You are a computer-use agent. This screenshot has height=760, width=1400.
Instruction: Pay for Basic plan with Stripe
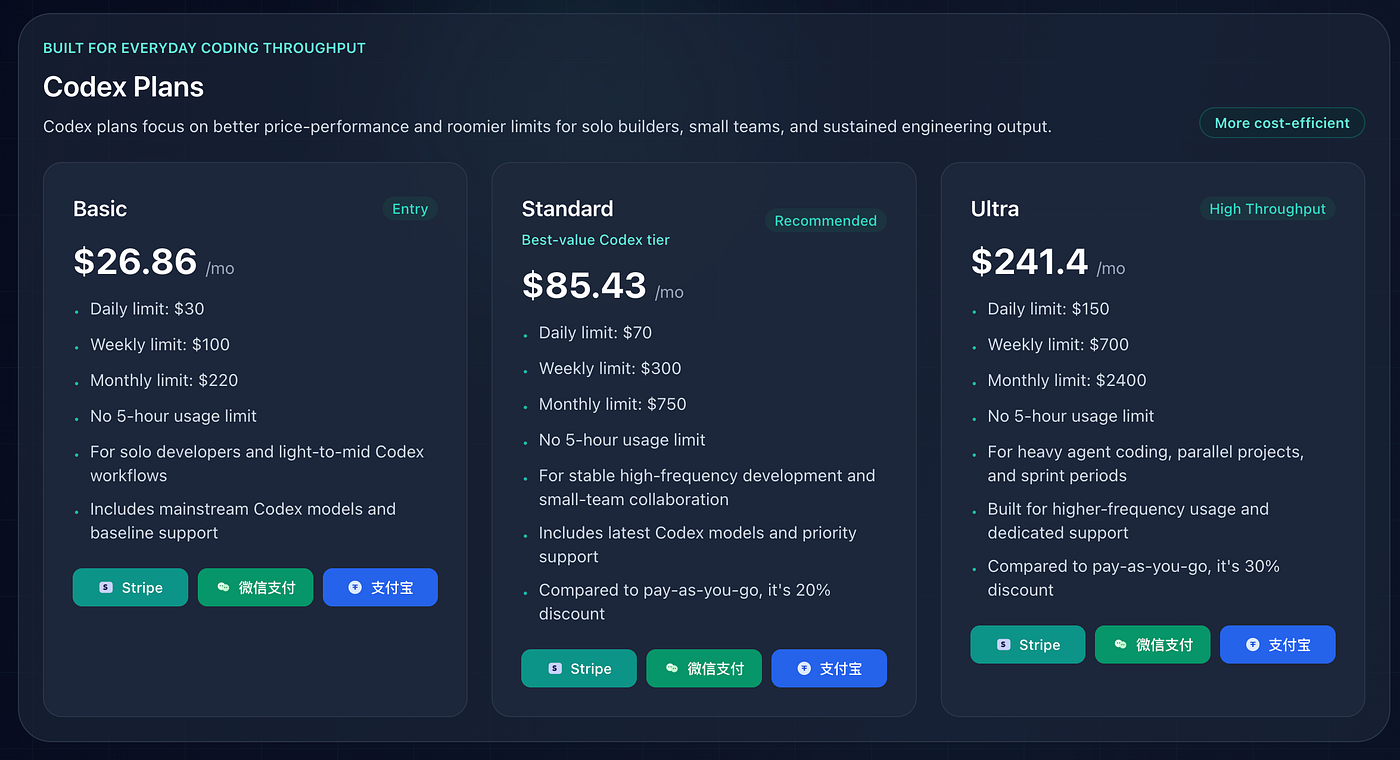(x=130, y=588)
